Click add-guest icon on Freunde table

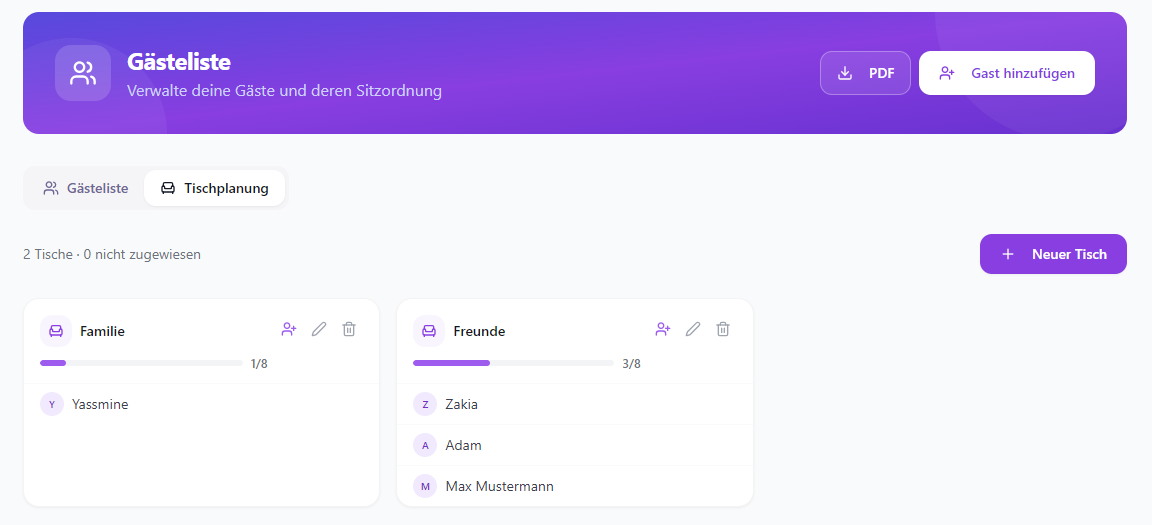(663, 329)
